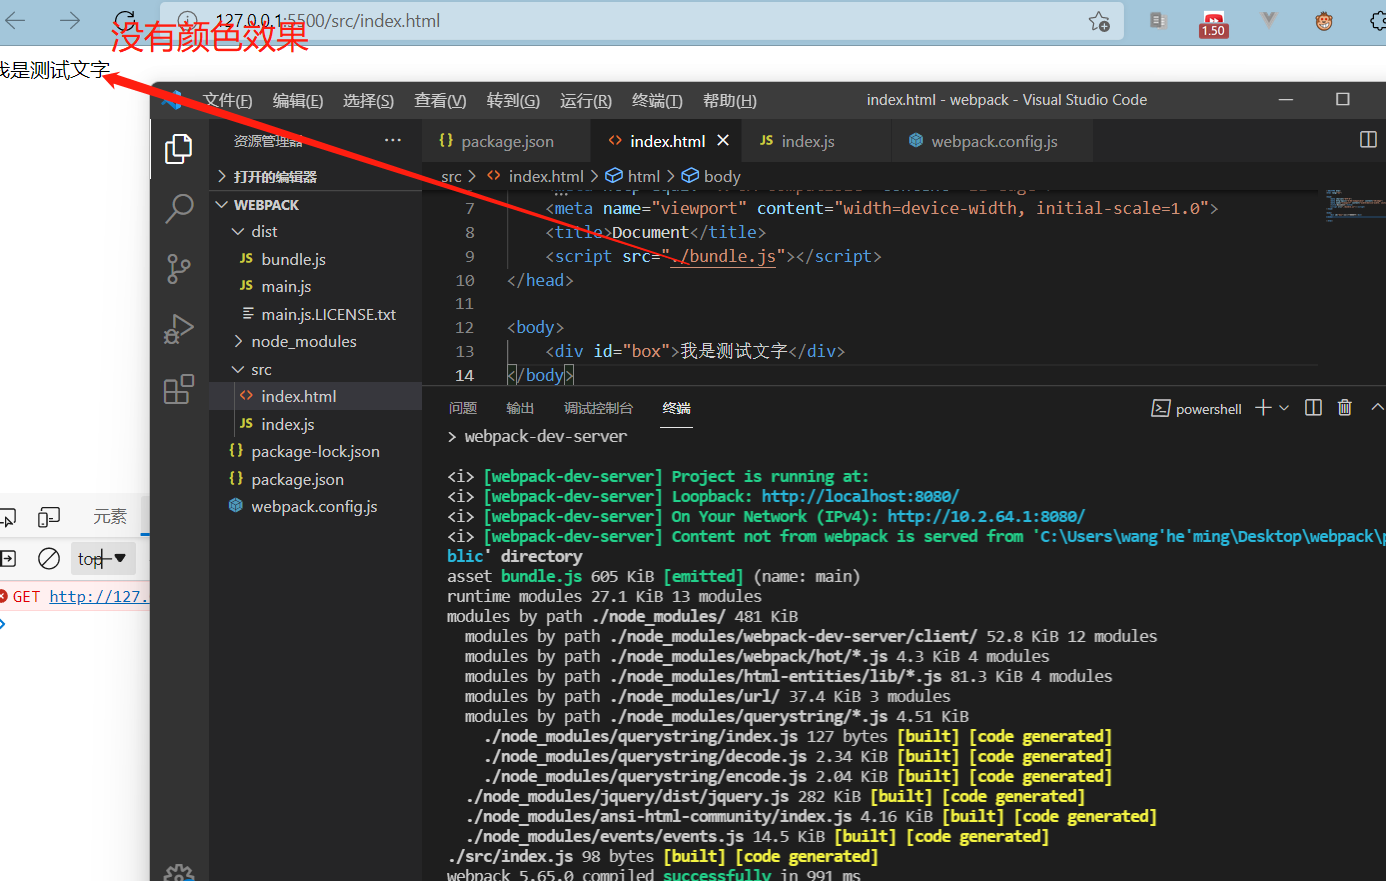Image resolution: width=1386 pixels, height=881 pixels.
Task: Open the 帮助(H) menu
Action: click(x=730, y=100)
